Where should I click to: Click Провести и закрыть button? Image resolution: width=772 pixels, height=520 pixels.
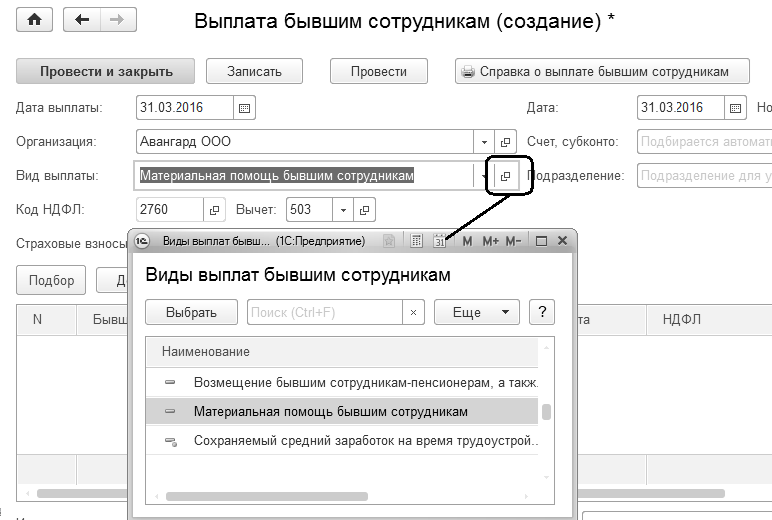click(105, 71)
